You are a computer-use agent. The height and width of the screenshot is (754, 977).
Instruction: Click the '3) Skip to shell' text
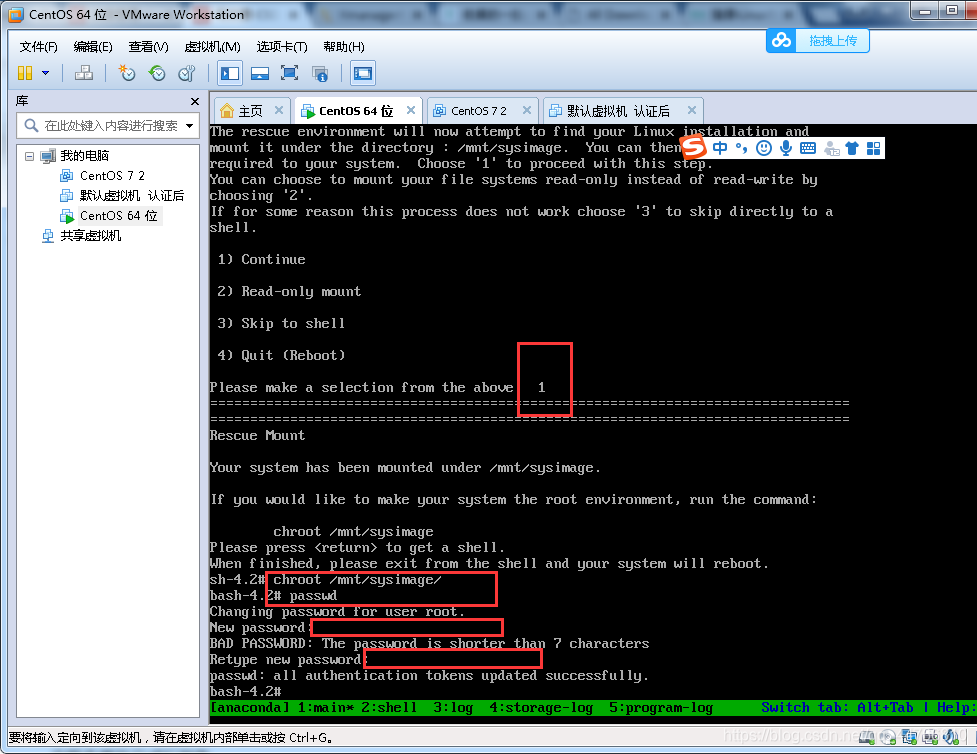(x=281, y=323)
